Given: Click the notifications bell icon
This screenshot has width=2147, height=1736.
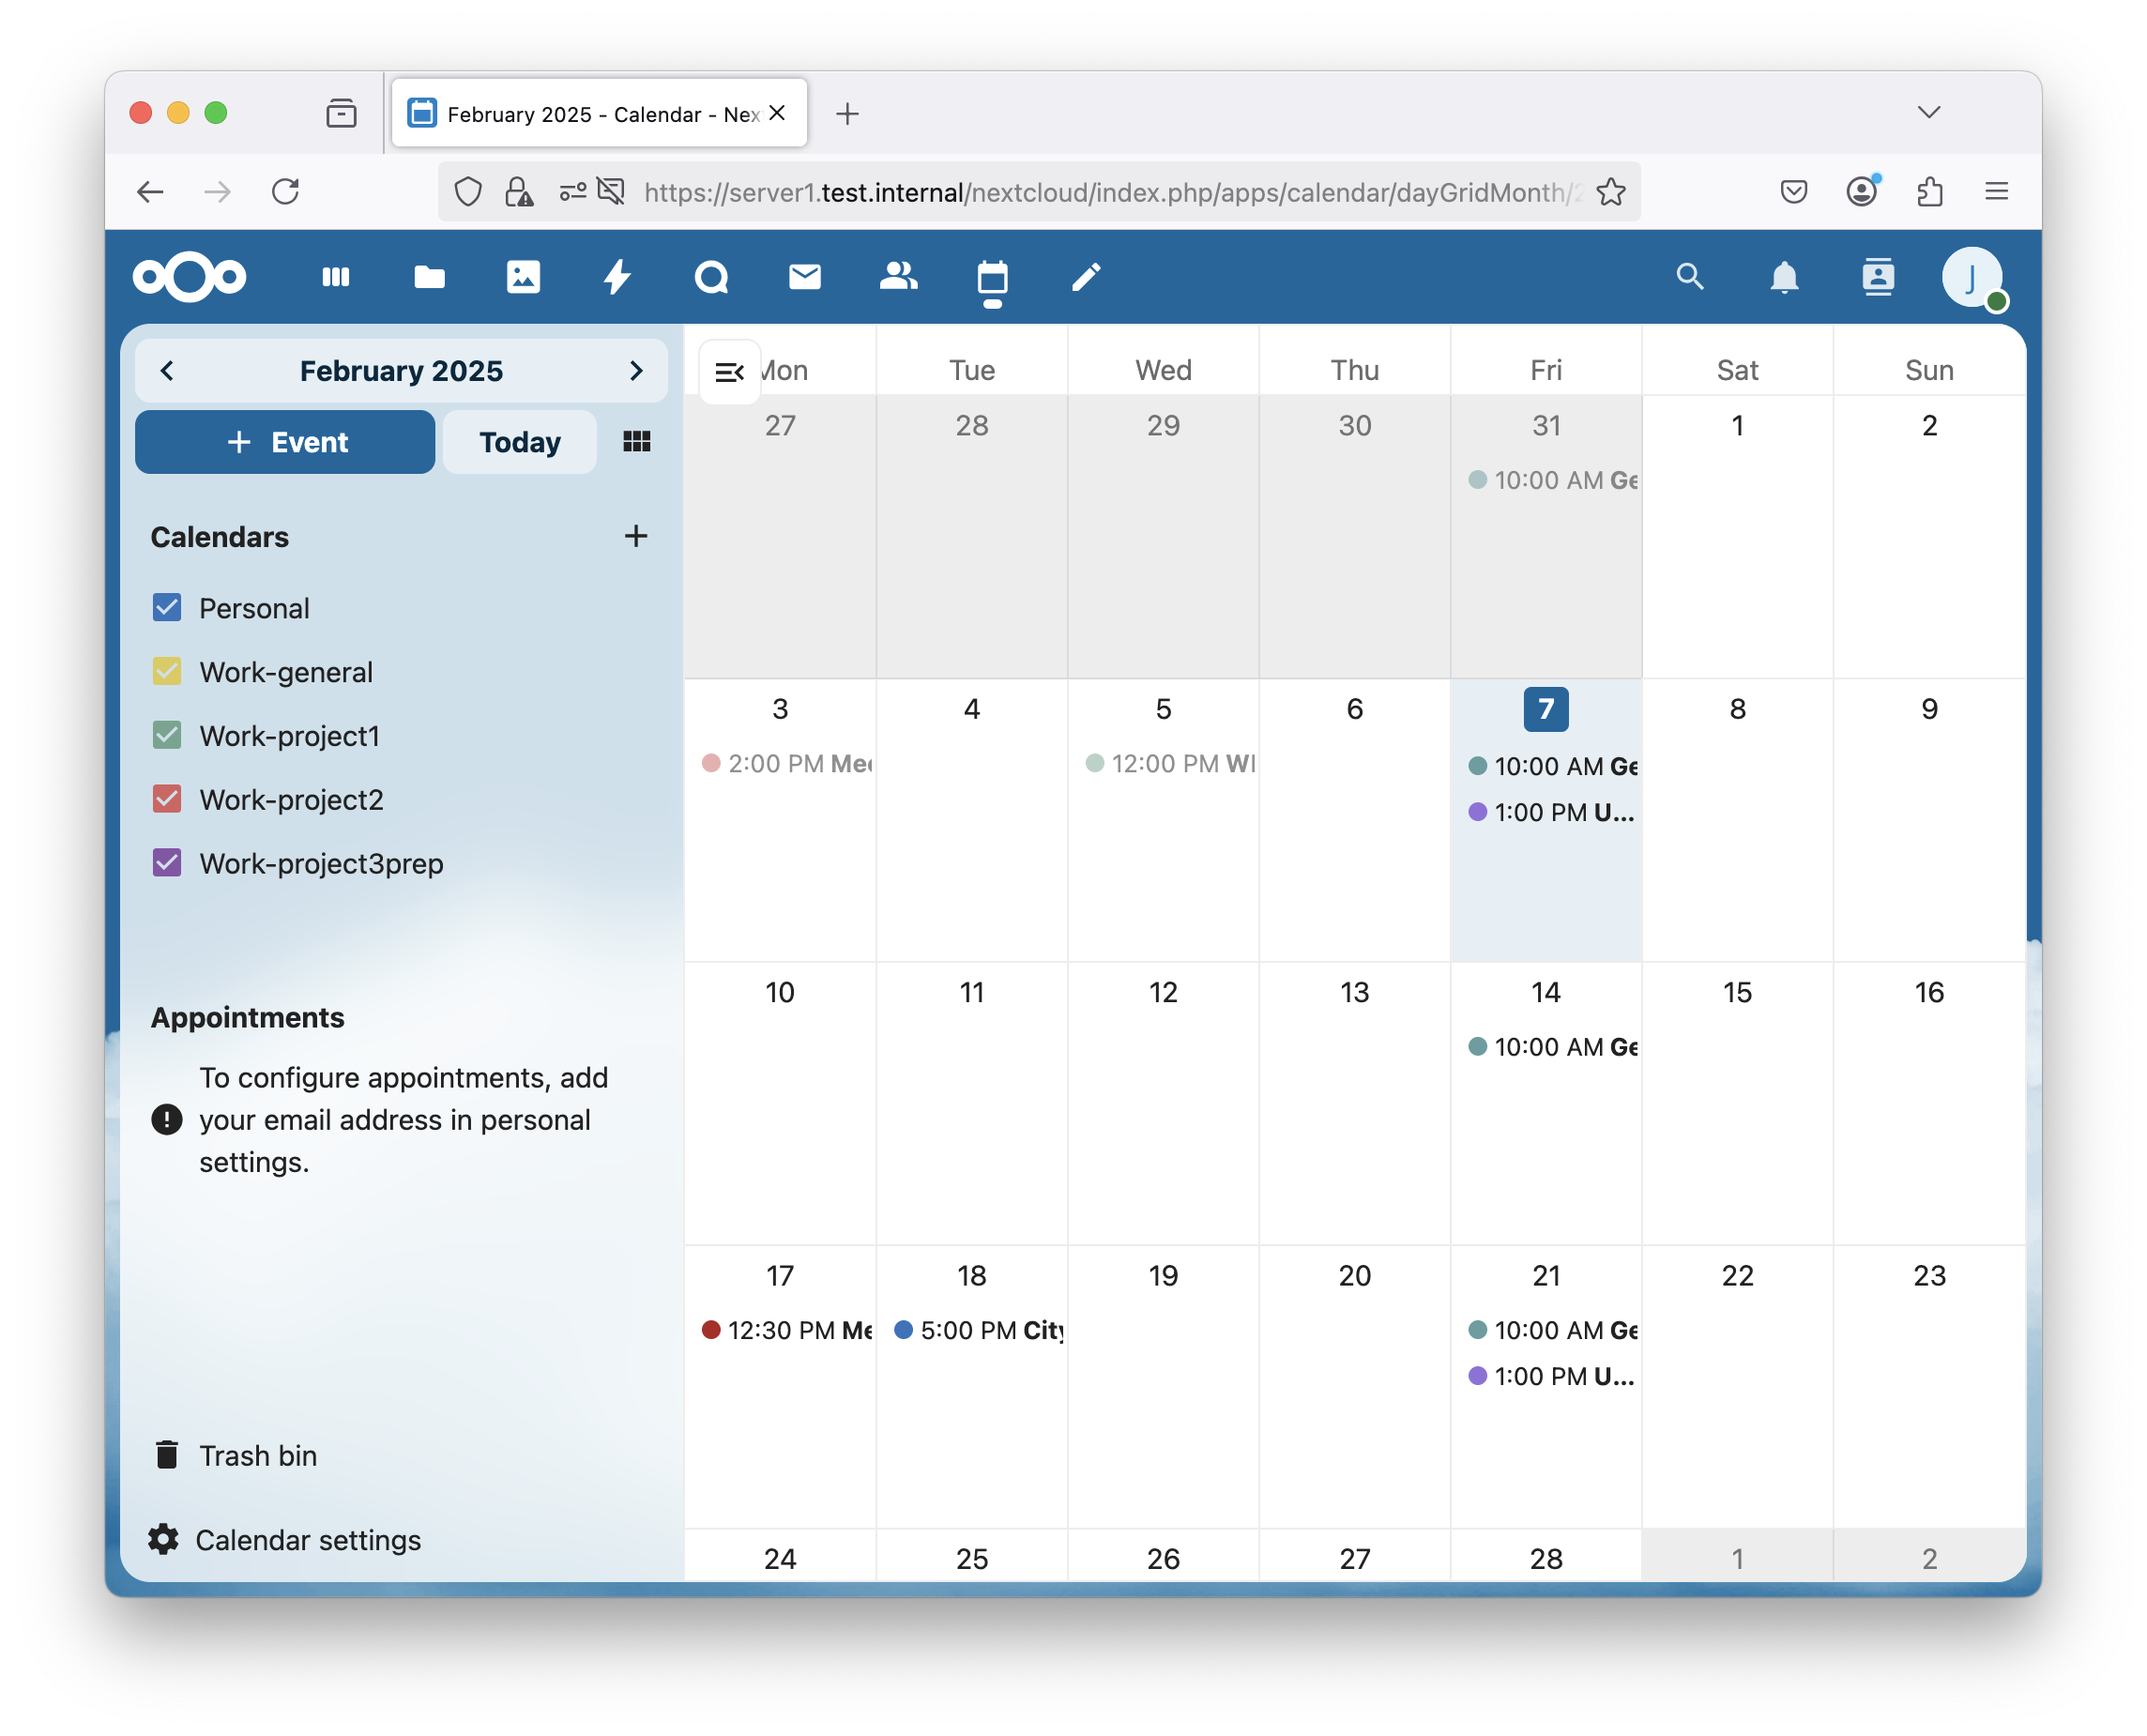Looking at the screenshot, I should (x=1784, y=277).
